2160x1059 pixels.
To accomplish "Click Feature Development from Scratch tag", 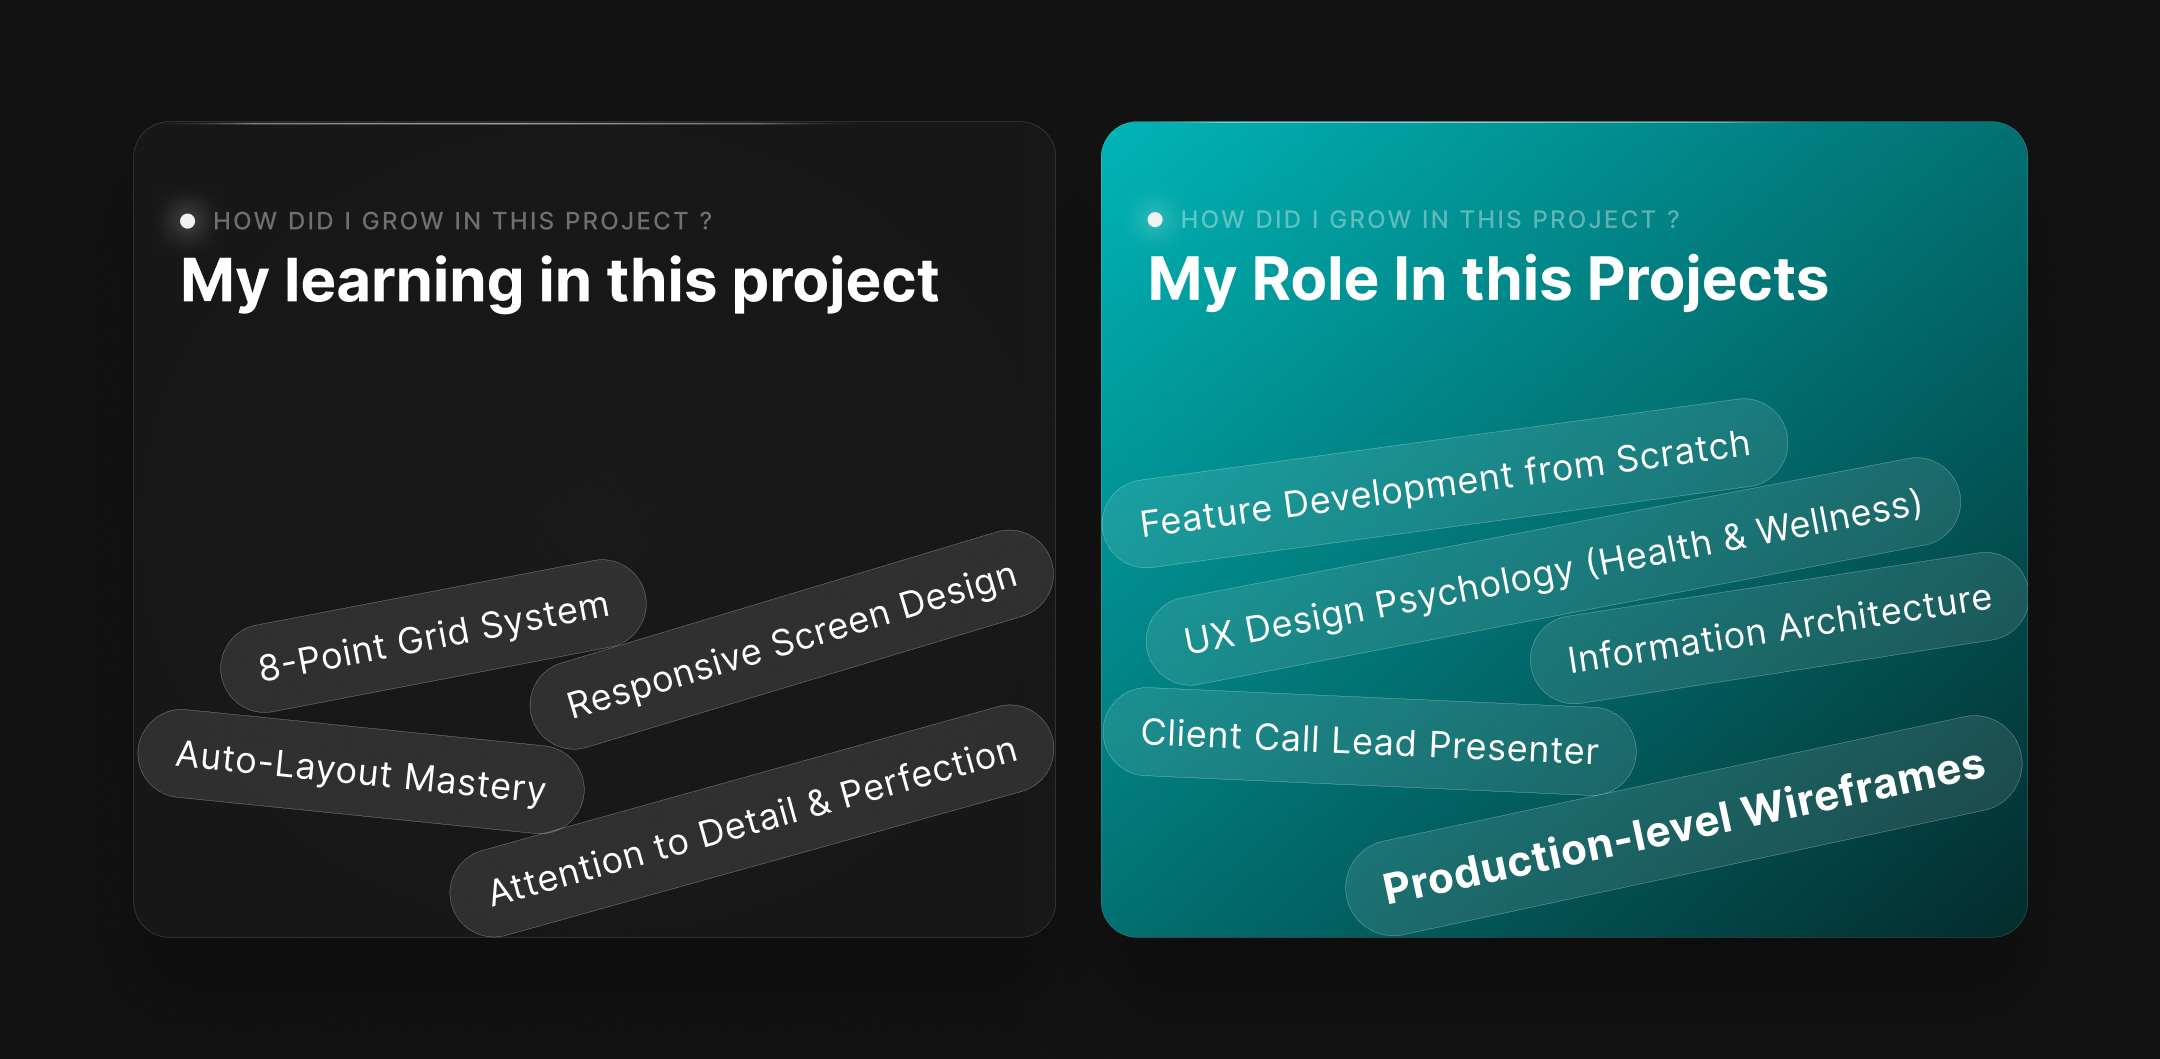I will tap(1445, 483).
